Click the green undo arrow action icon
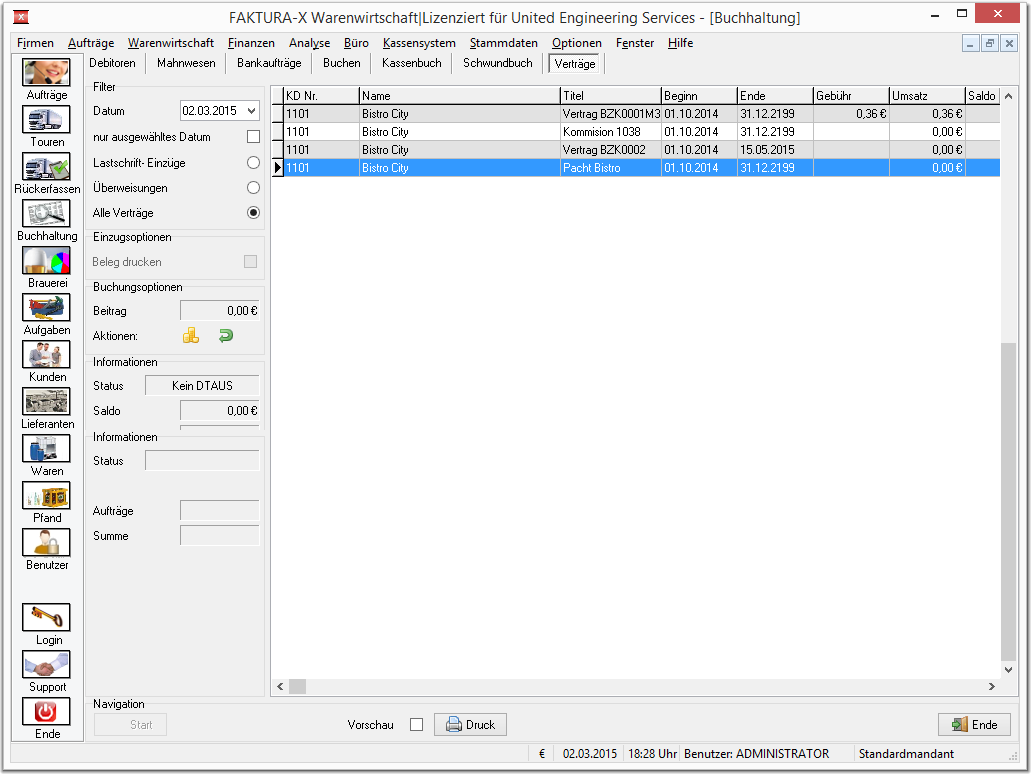Viewport: 1031px width, 774px height. pyautogui.click(x=226, y=335)
